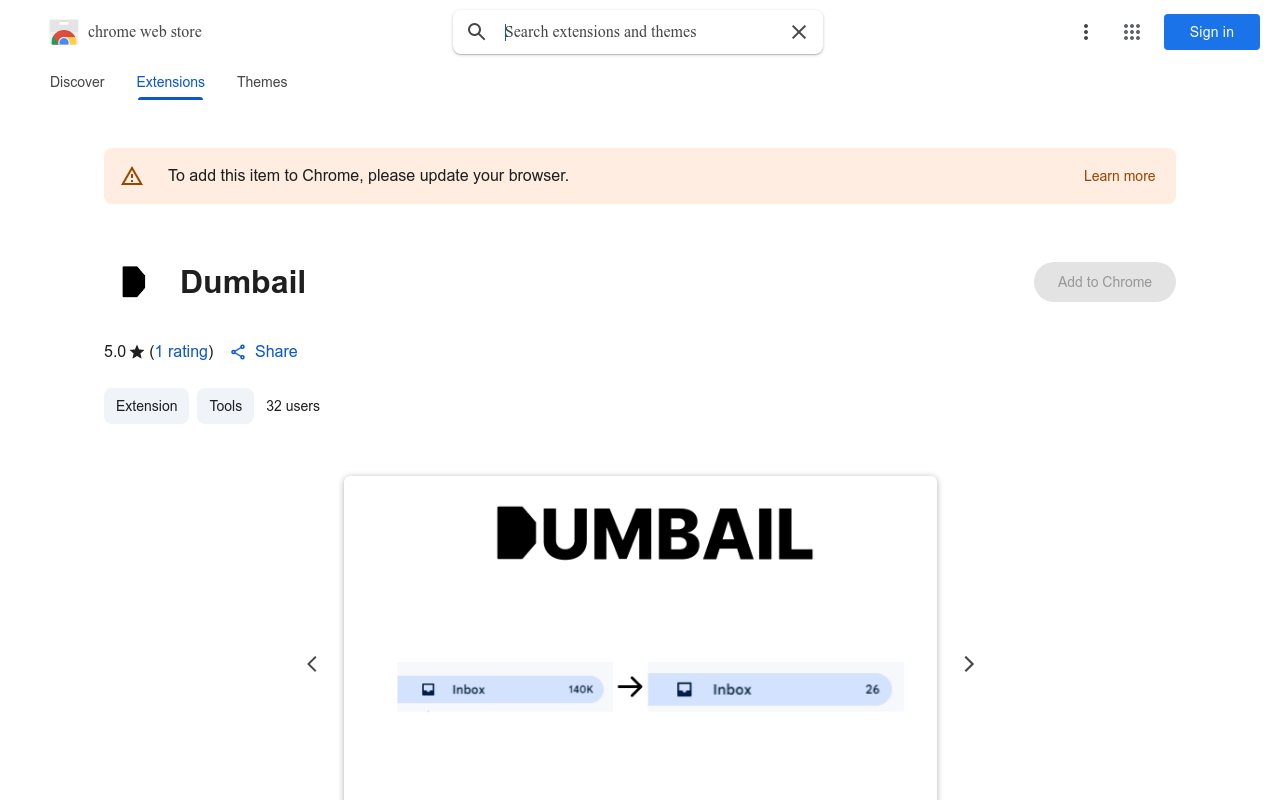This screenshot has height=800, width=1280.
Task: Click the 32 users text
Action: pos(293,406)
